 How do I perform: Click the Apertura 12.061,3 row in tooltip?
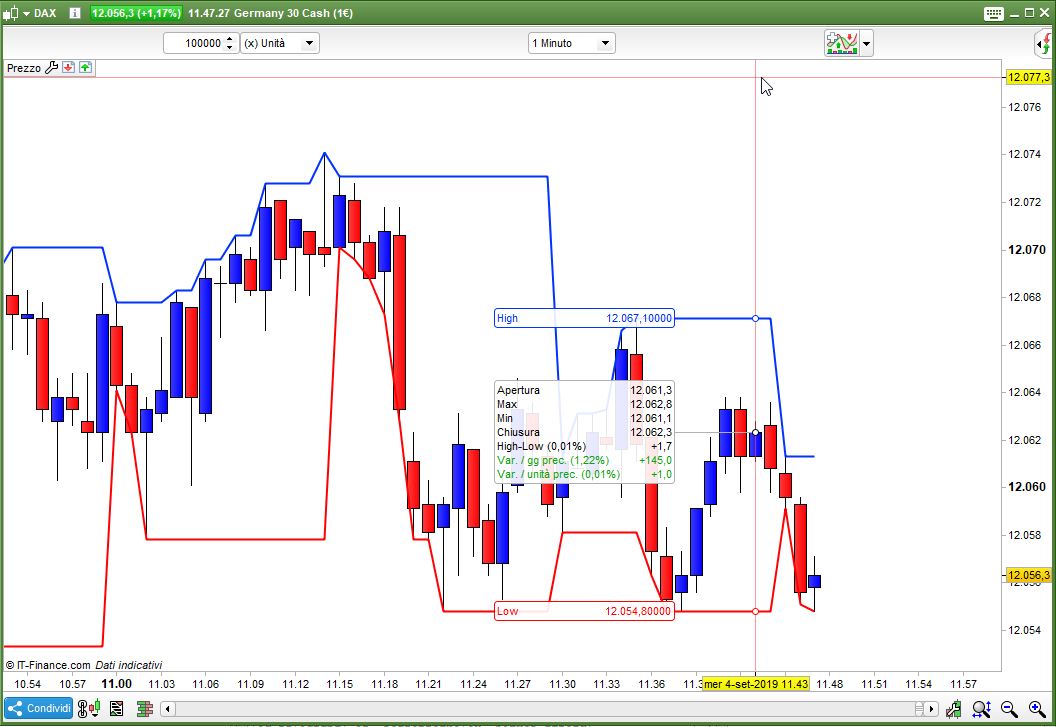coord(584,390)
